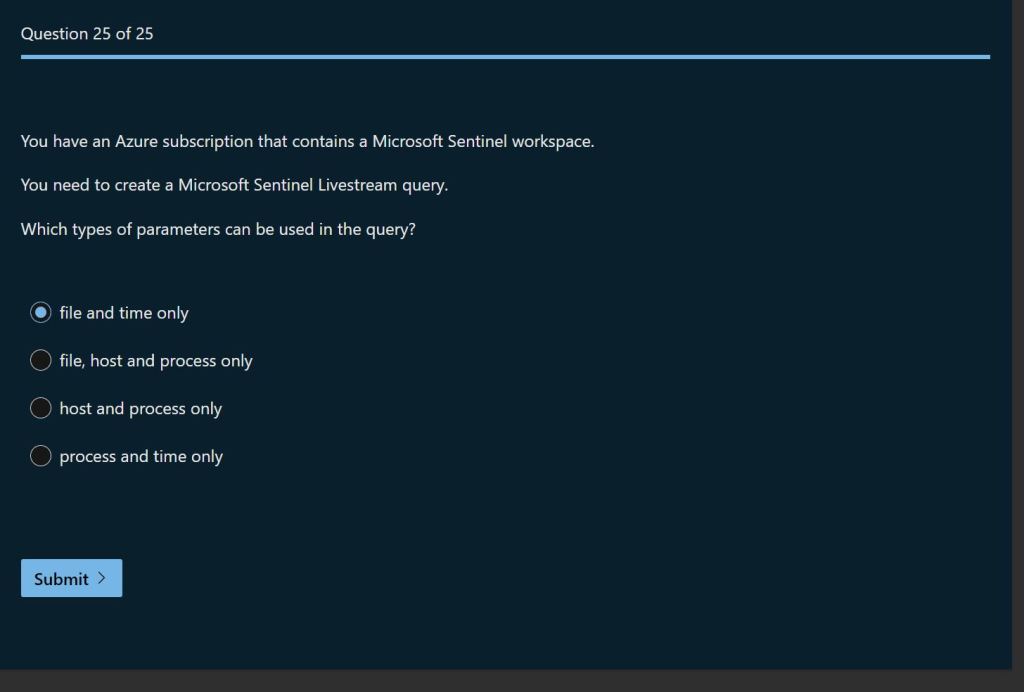The width and height of the screenshot is (1024, 692).
Task: Click the word "parameters" in the question
Action: pos(178,230)
